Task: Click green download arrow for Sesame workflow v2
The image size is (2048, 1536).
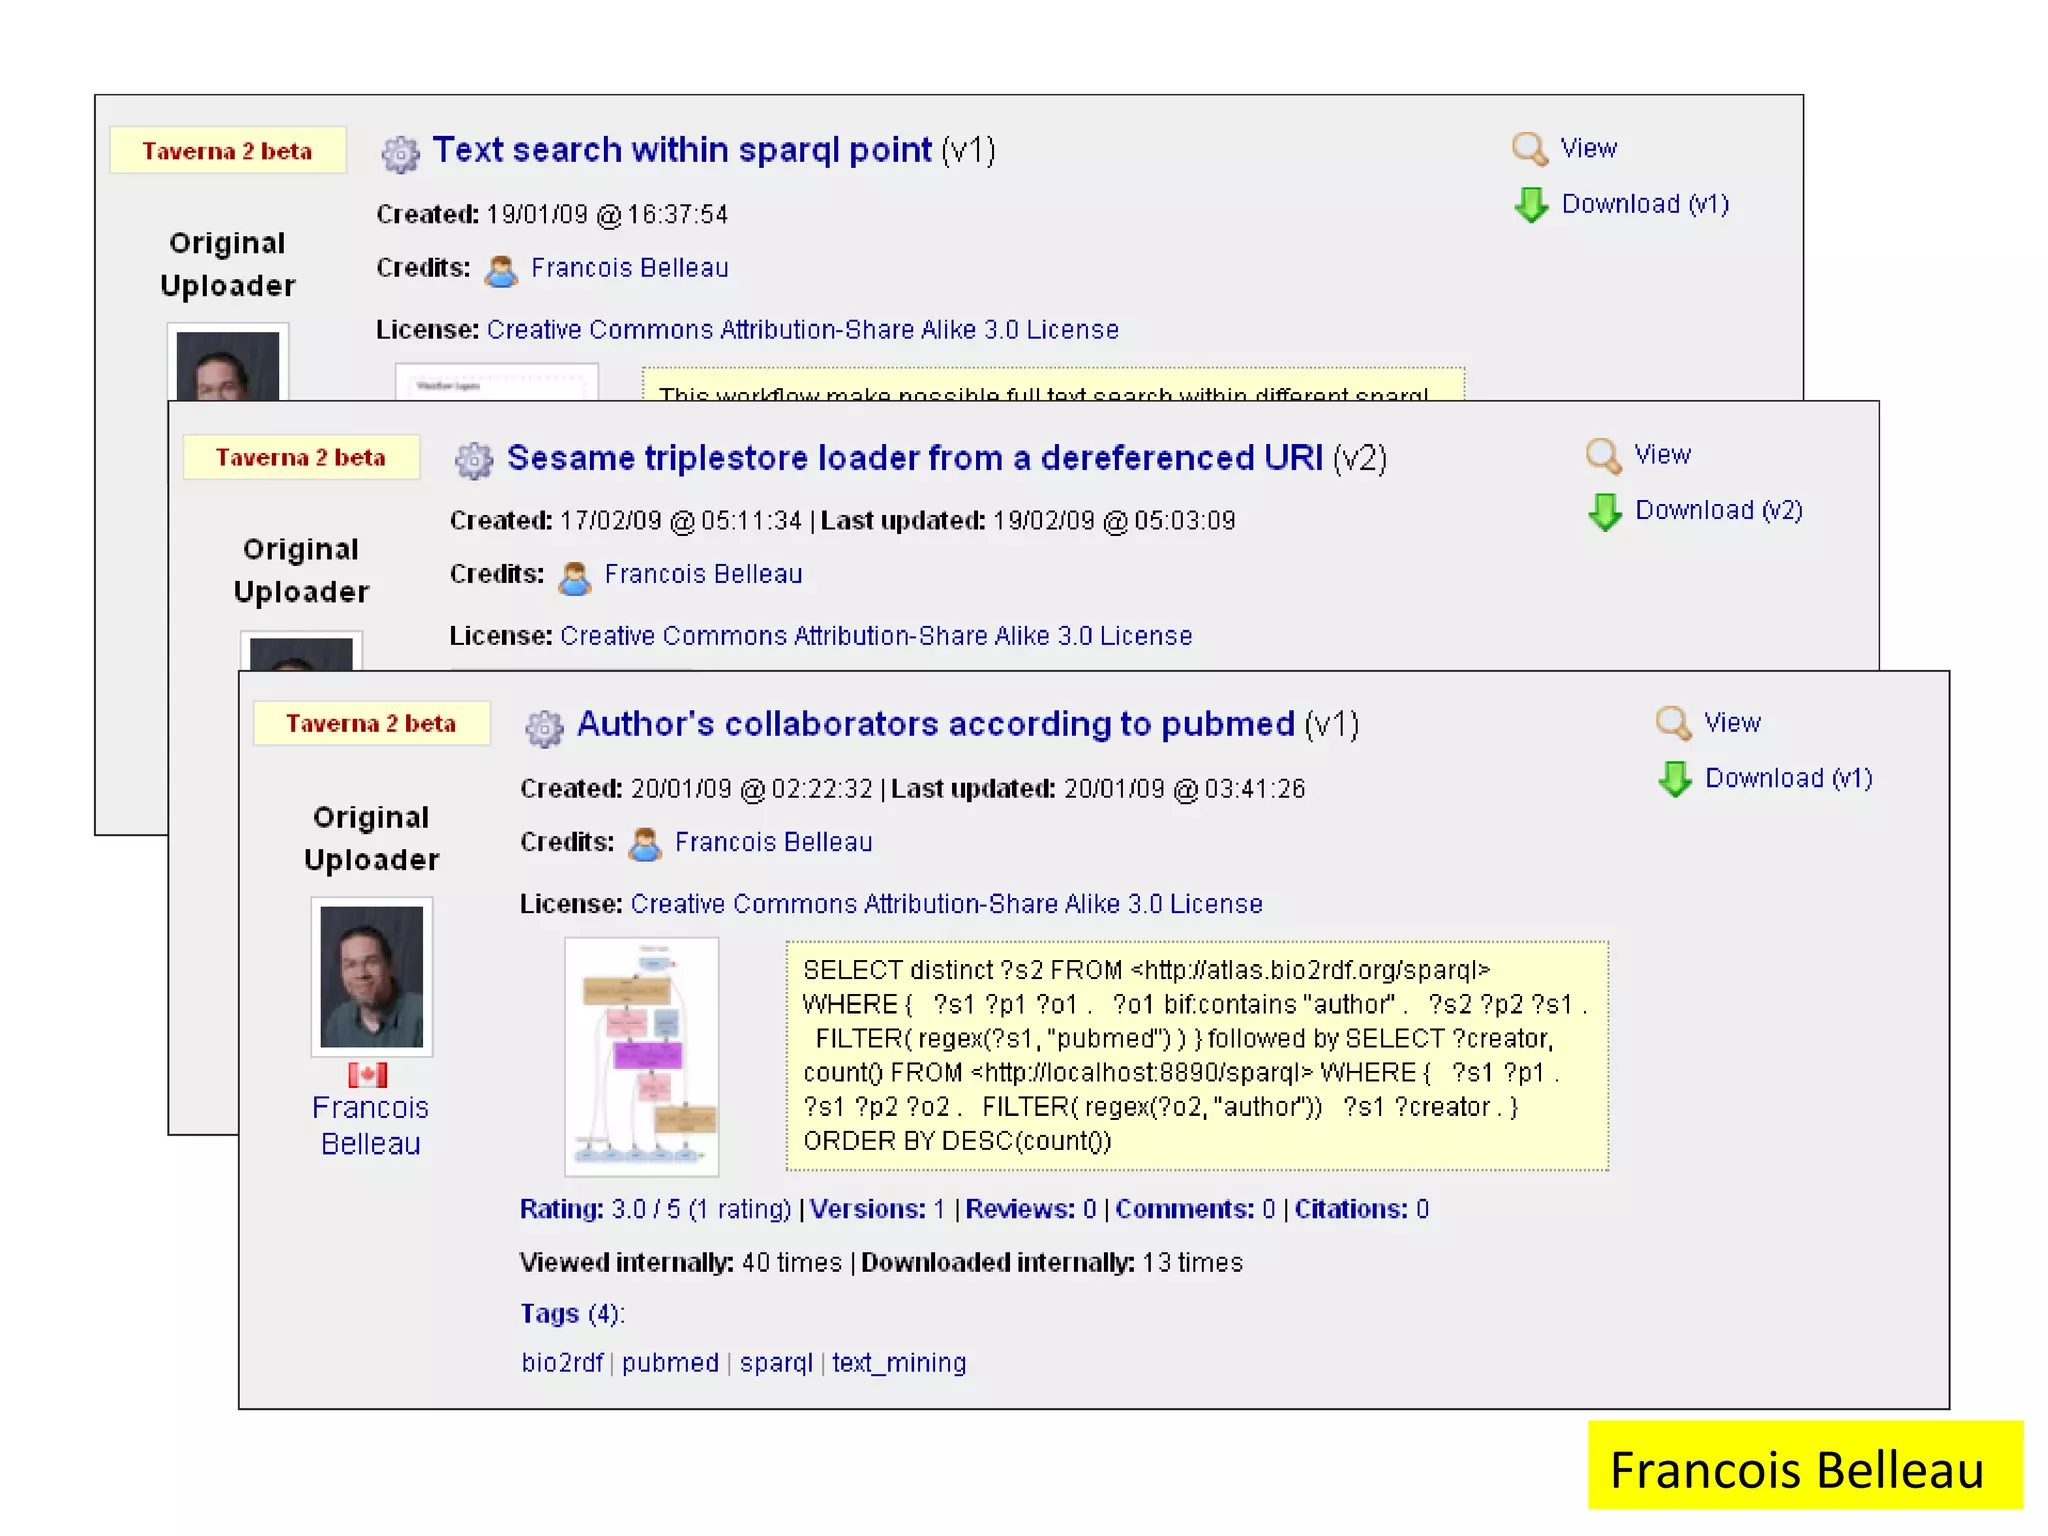Action: point(1605,511)
